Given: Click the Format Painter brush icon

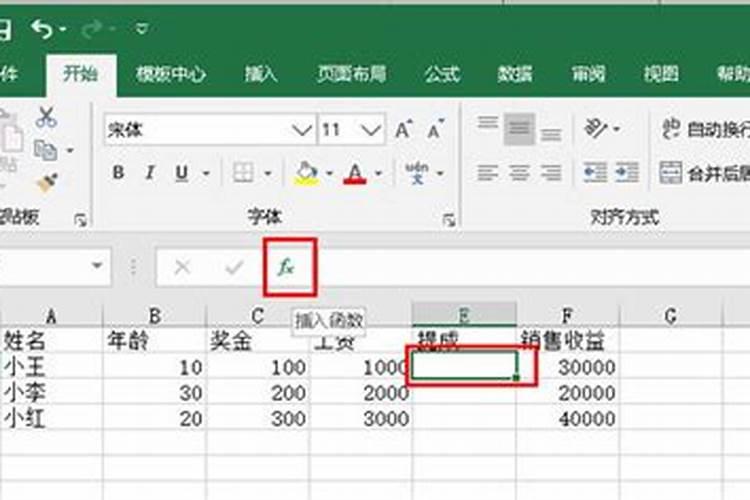Looking at the screenshot, I should (x=46, y=182).
